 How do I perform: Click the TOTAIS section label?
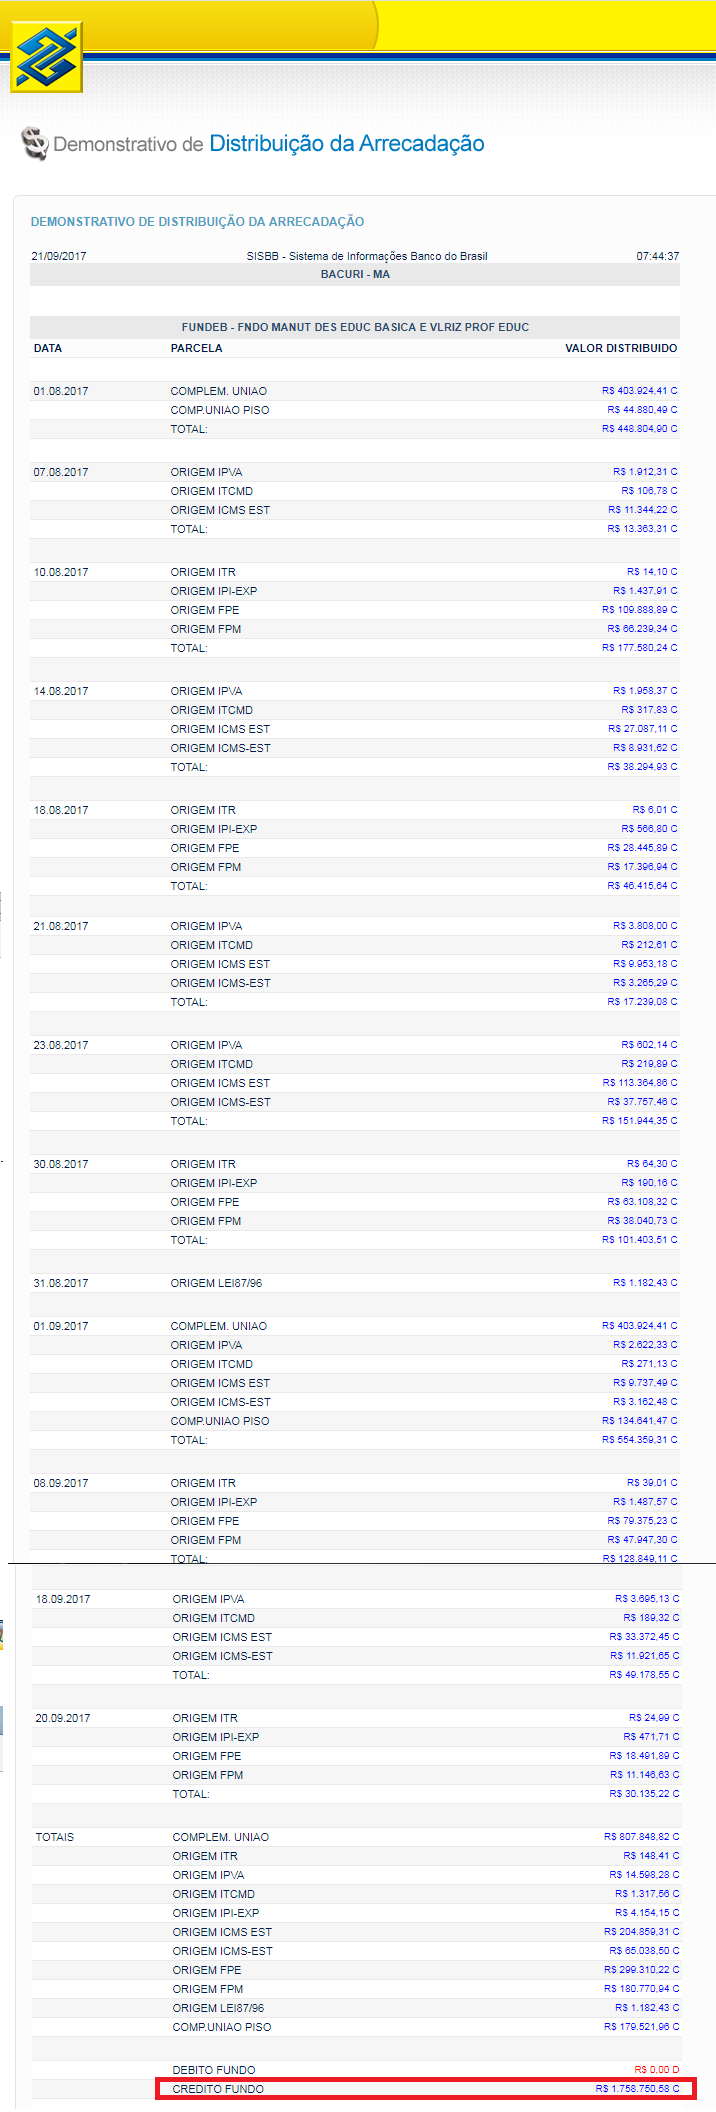tap(55, 1837)
